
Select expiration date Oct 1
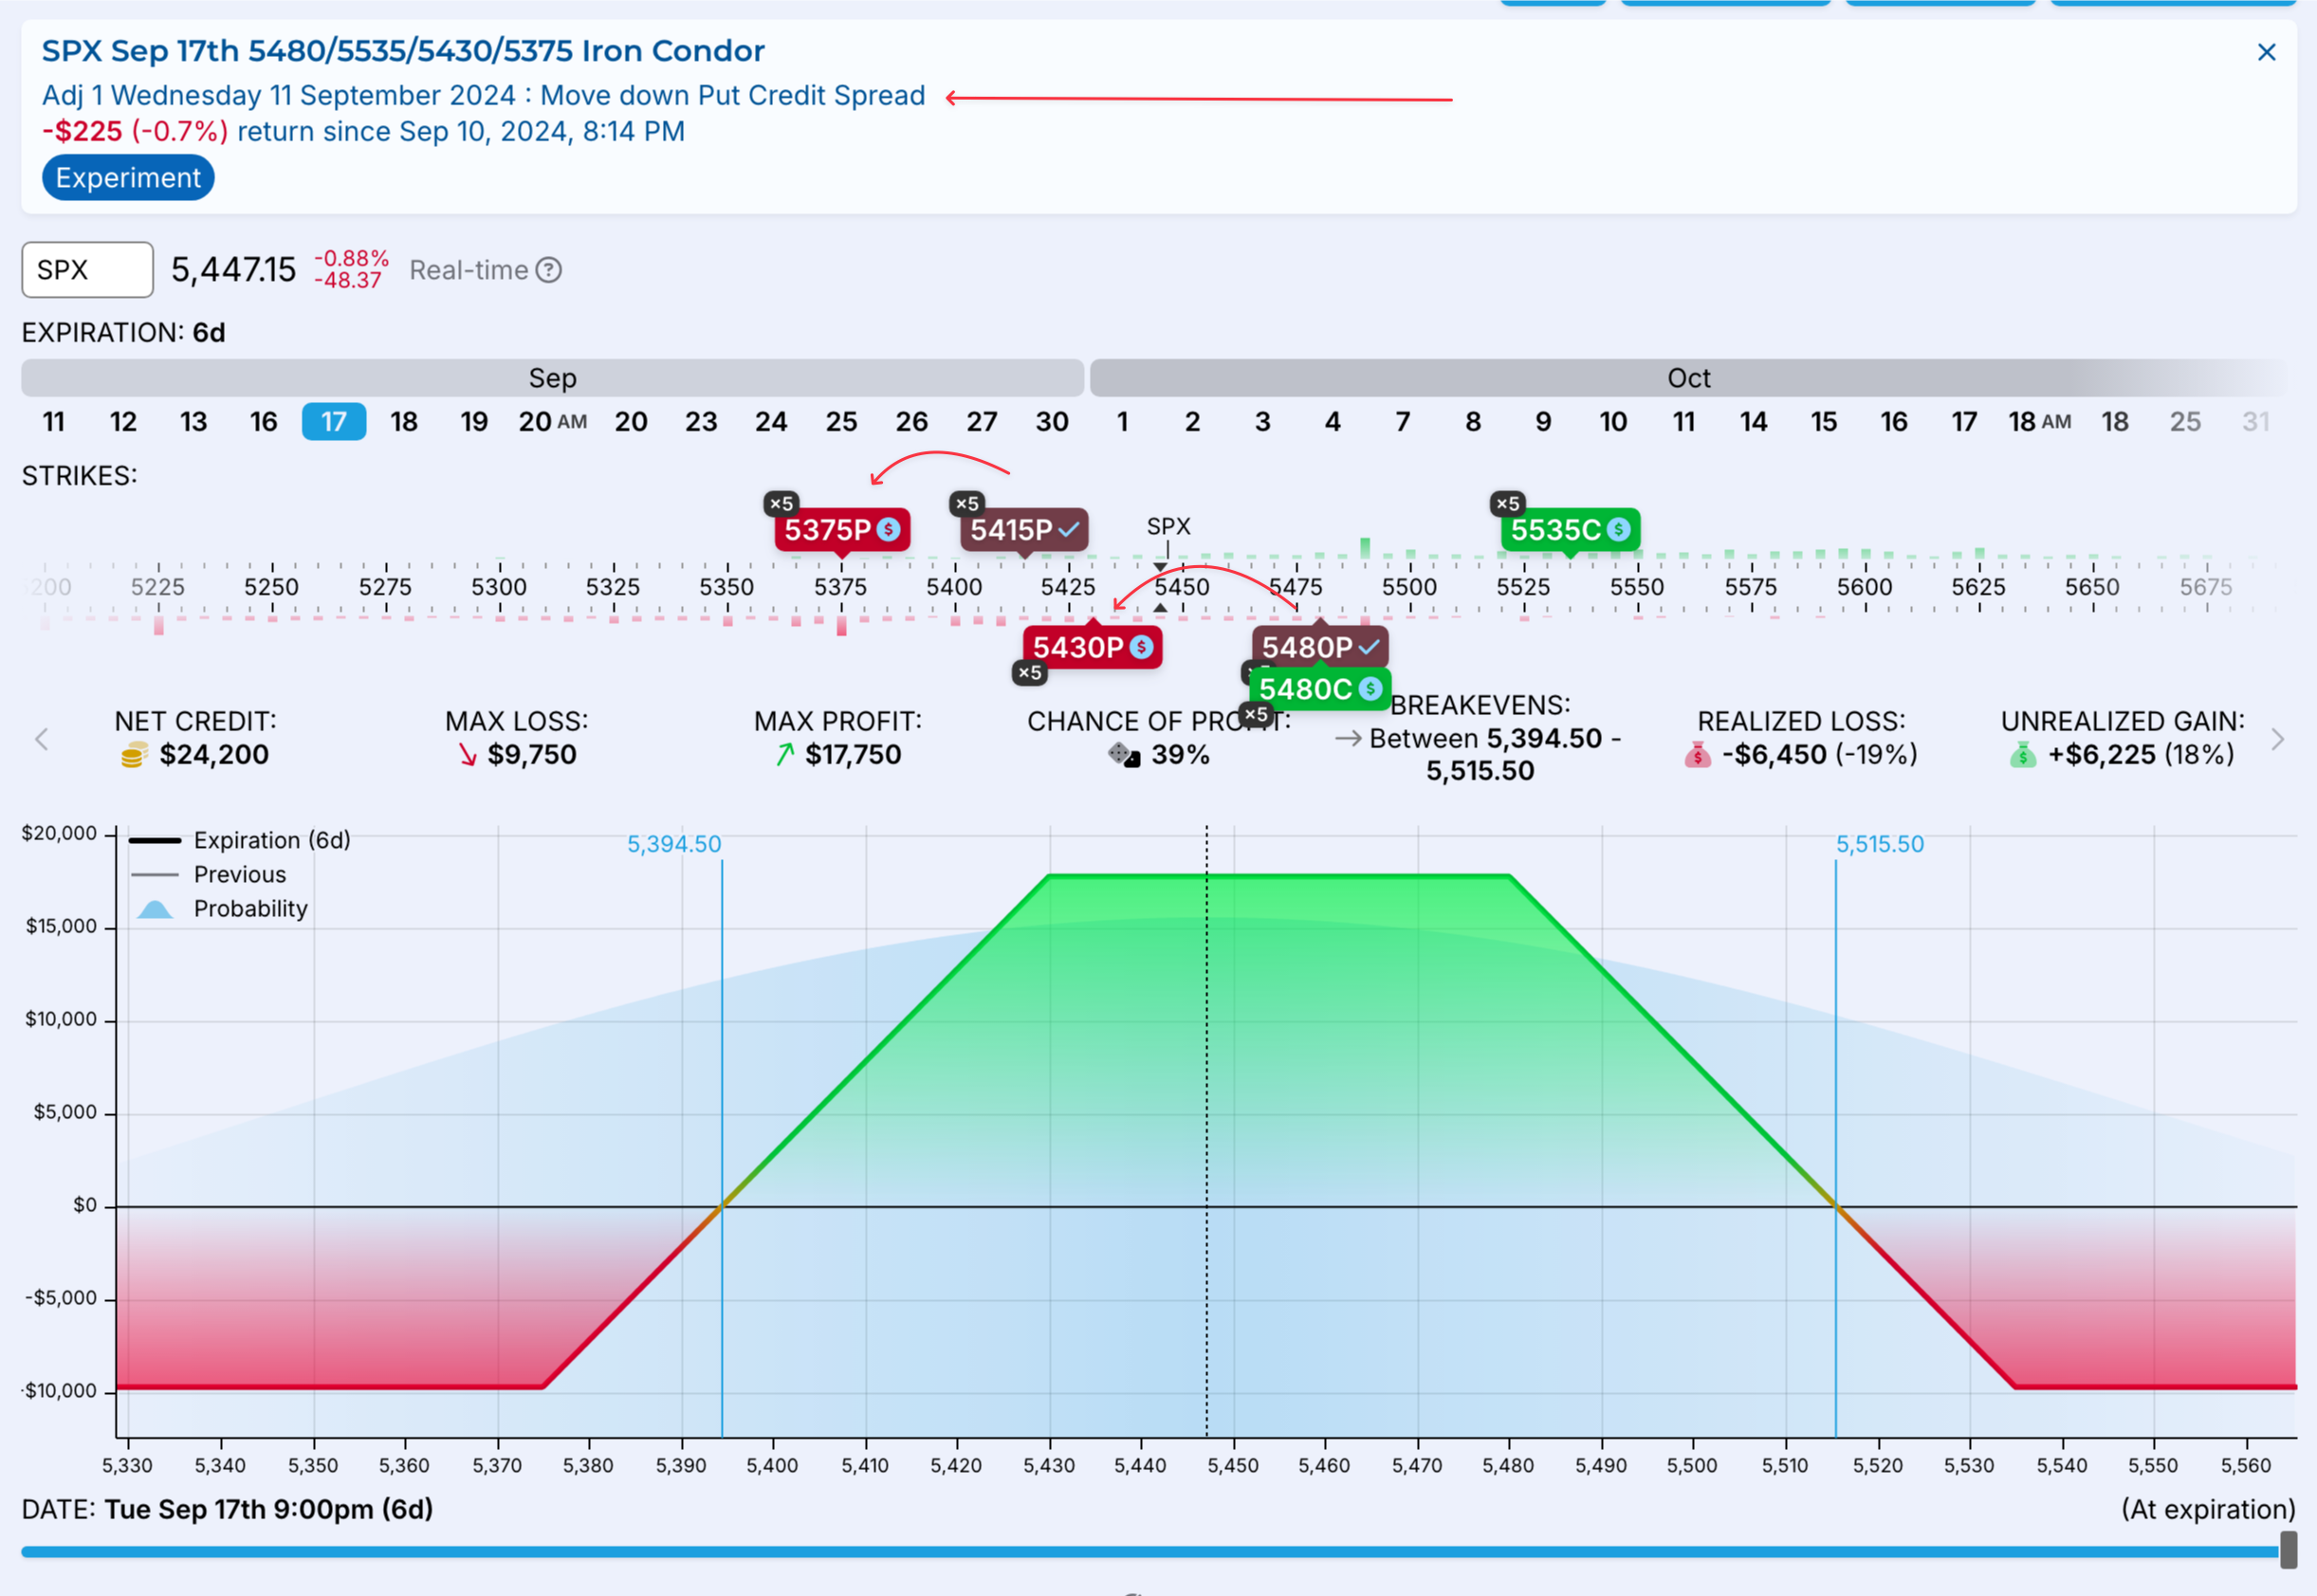pos(1122,422)
